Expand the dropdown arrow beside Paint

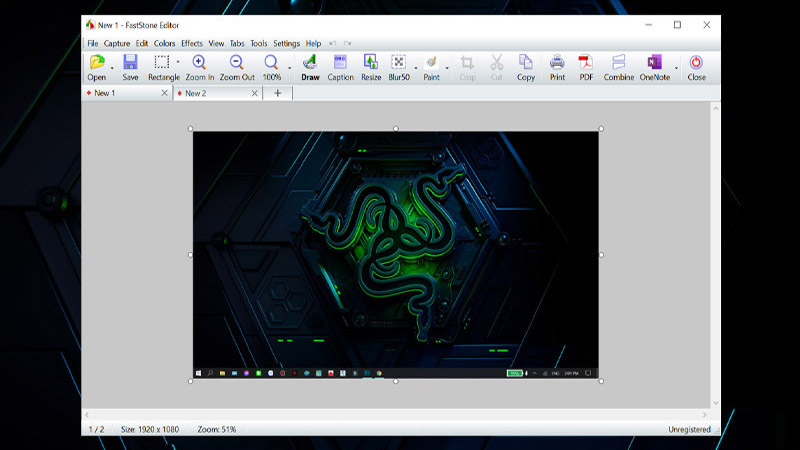click(x=447, y=67)
